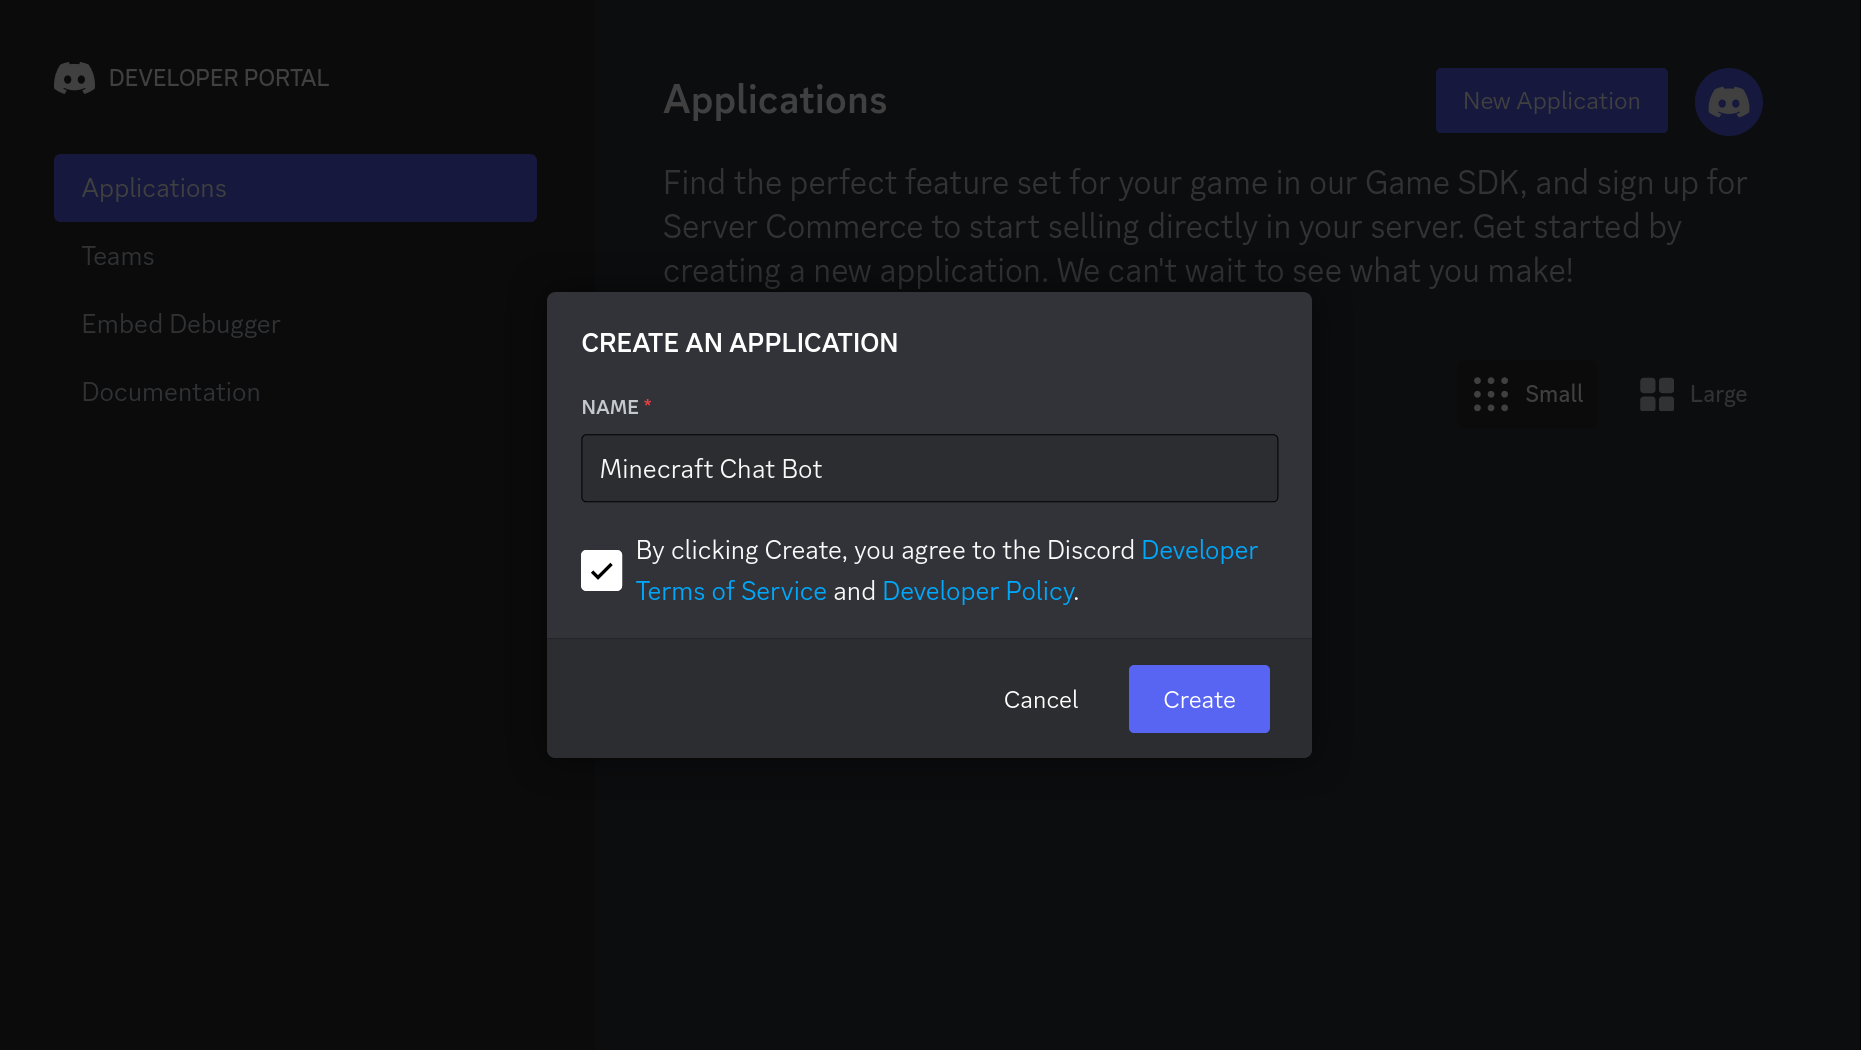Select Applications in the sidebar

click(154, 188)
